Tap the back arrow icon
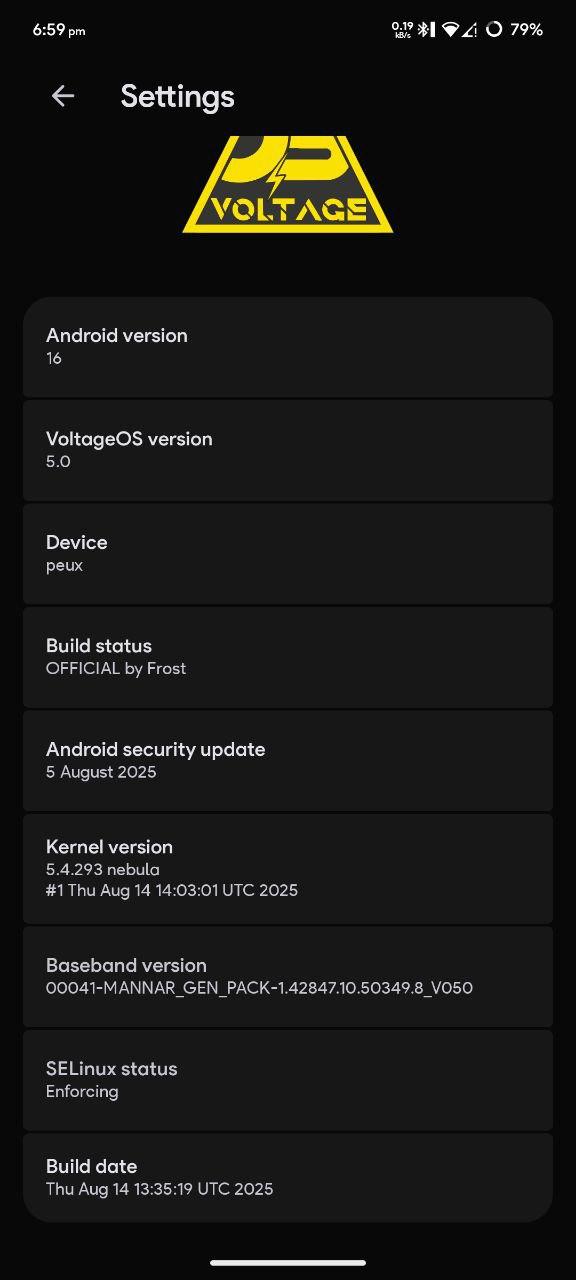This screenshot has height=1280, width=576. coord(63,96)
